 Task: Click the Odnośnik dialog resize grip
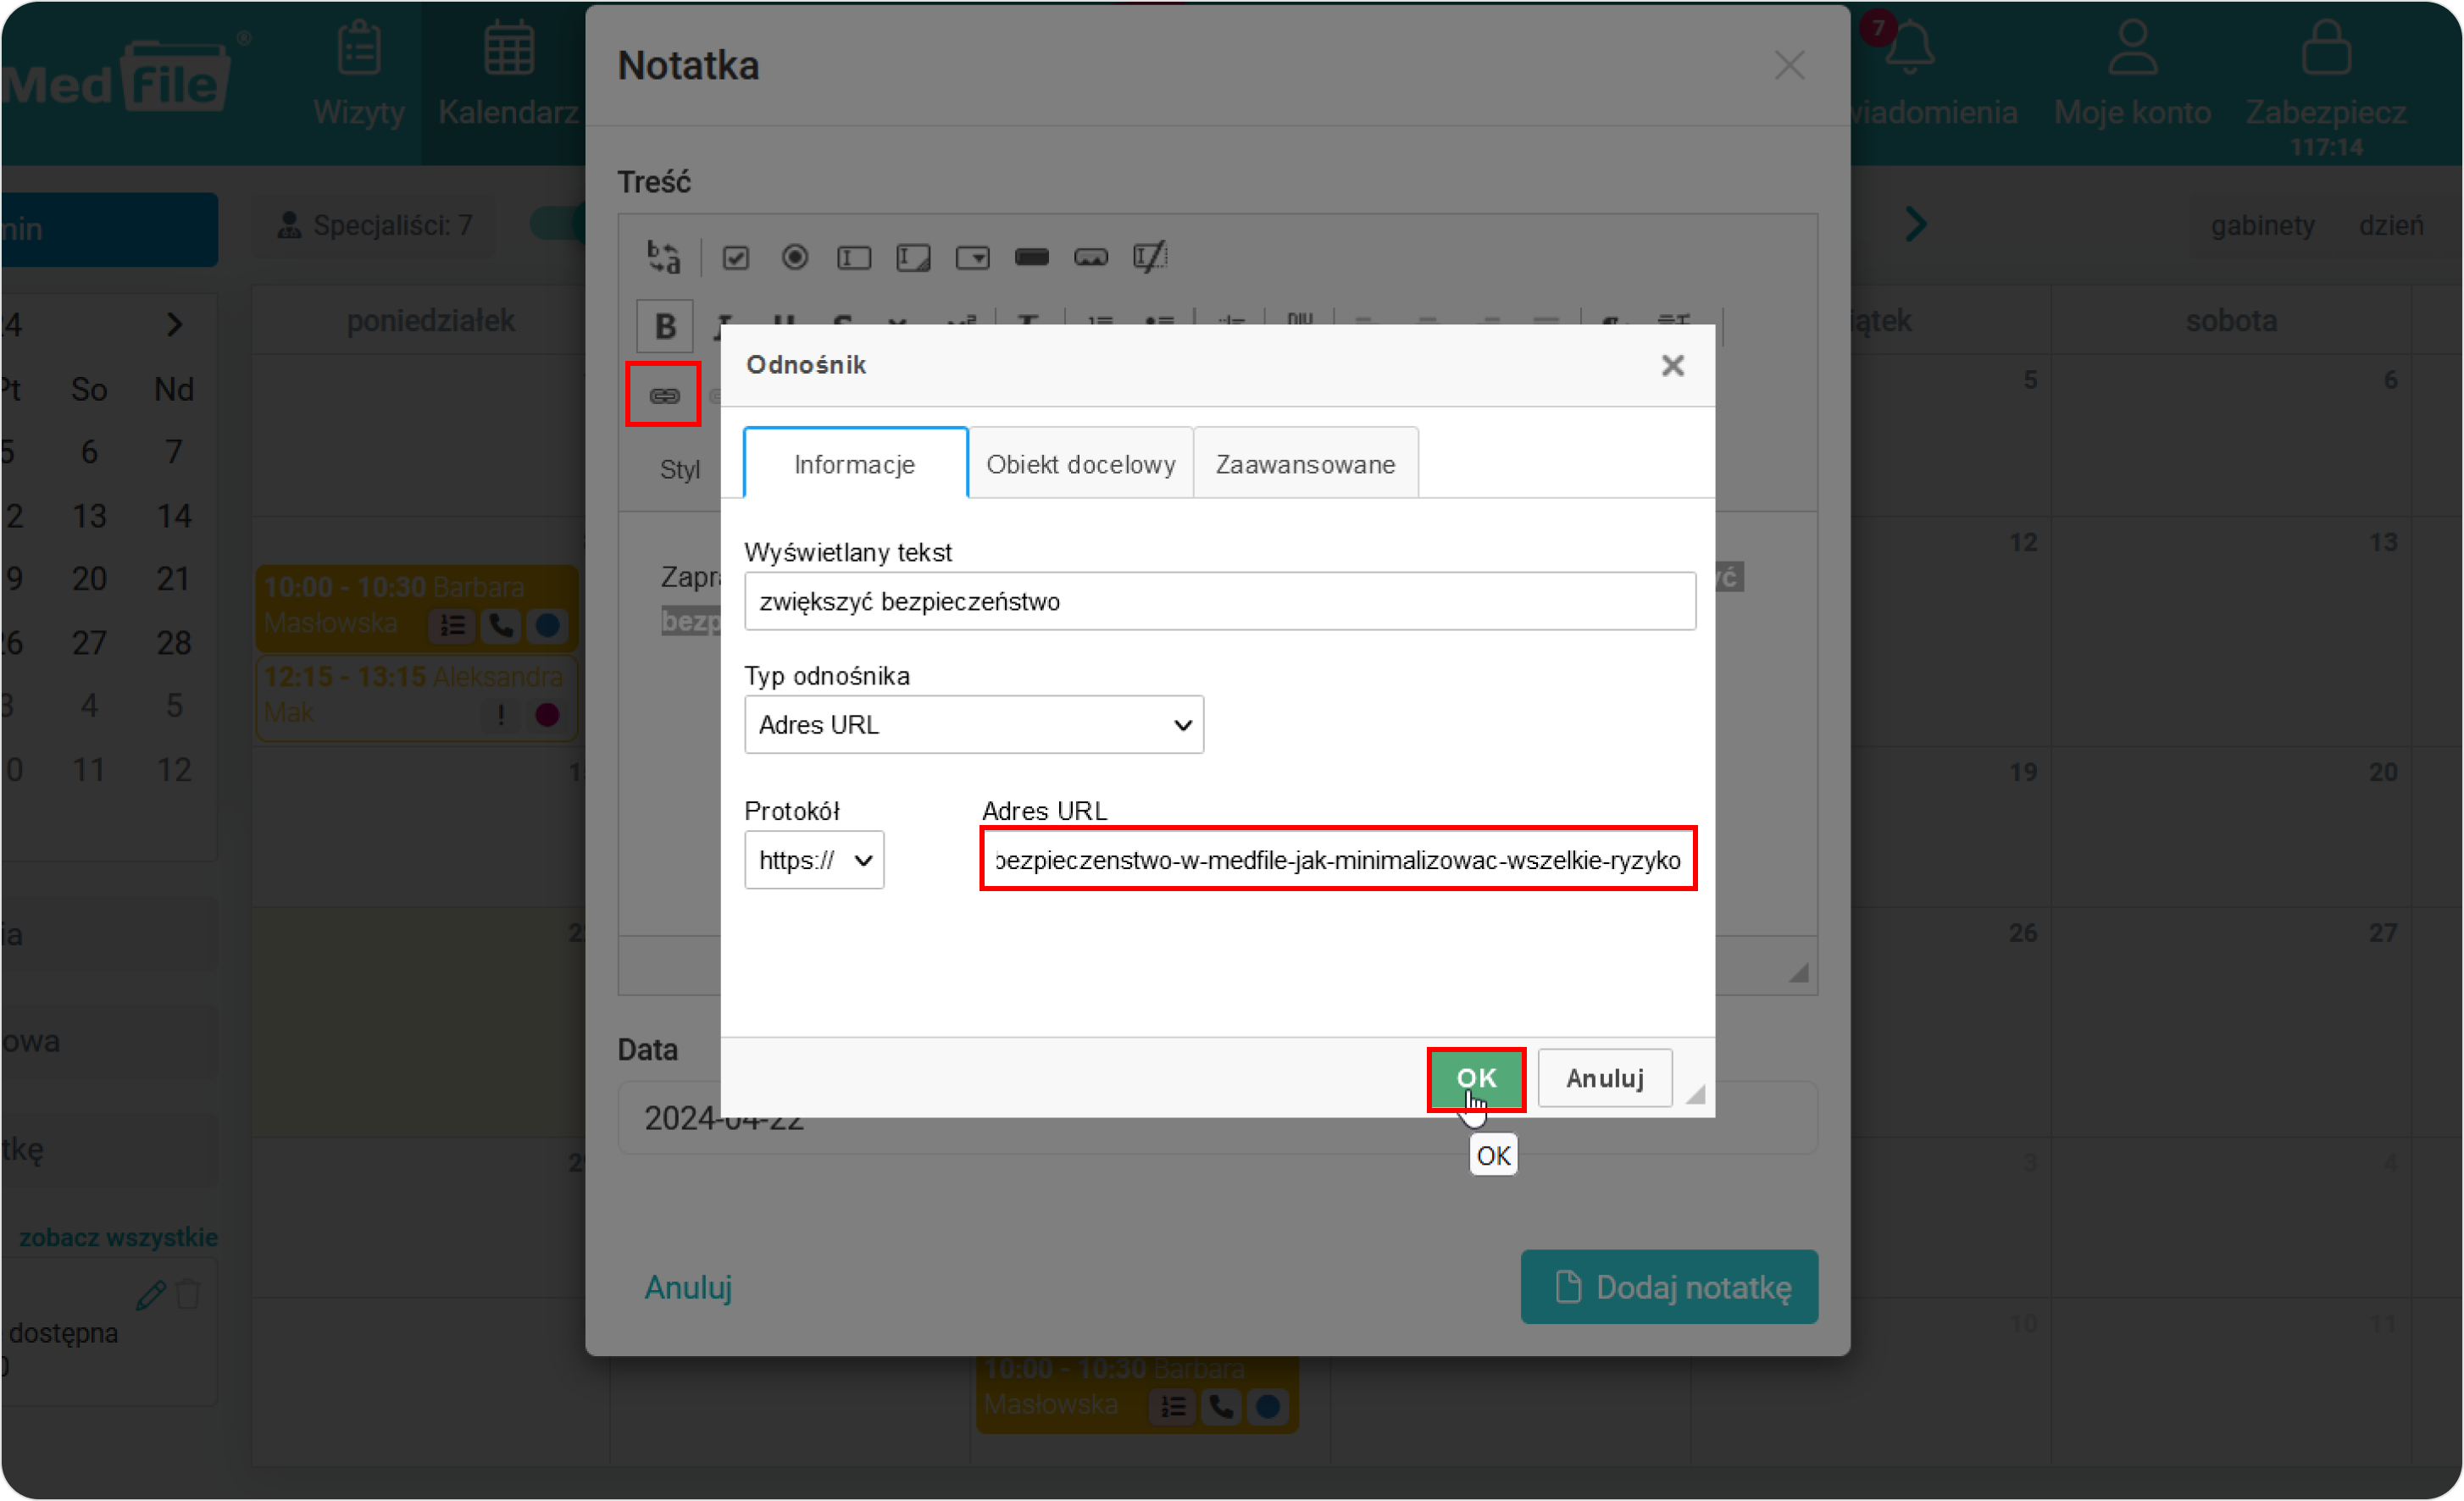point(1695,1094)
